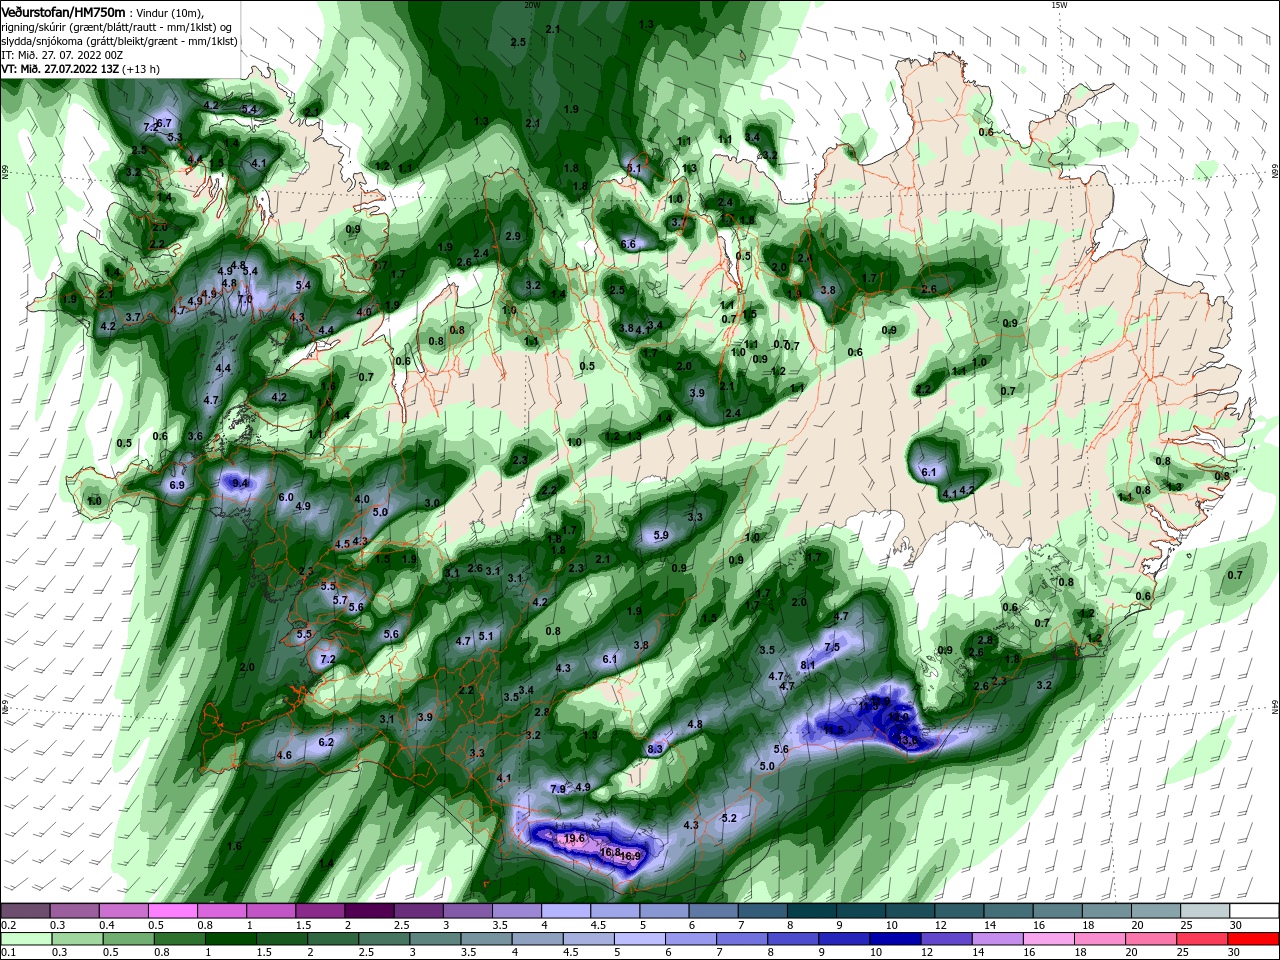Click the "2.9" rainfall value
The height and width of the screenshot is (960, 1280).
tap(513, 236)
